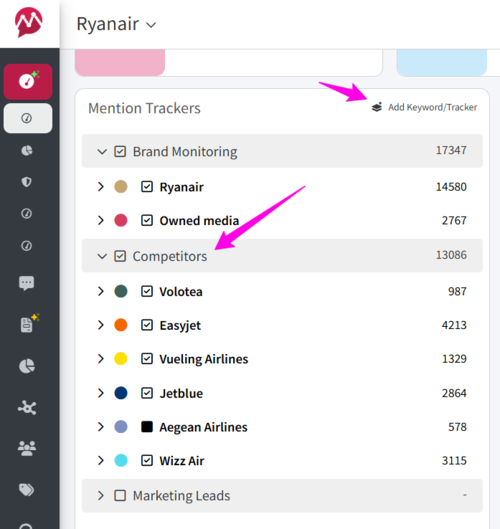Uncheck the Volotea checkbox
The image size is (500, 529).
point(147,291)
